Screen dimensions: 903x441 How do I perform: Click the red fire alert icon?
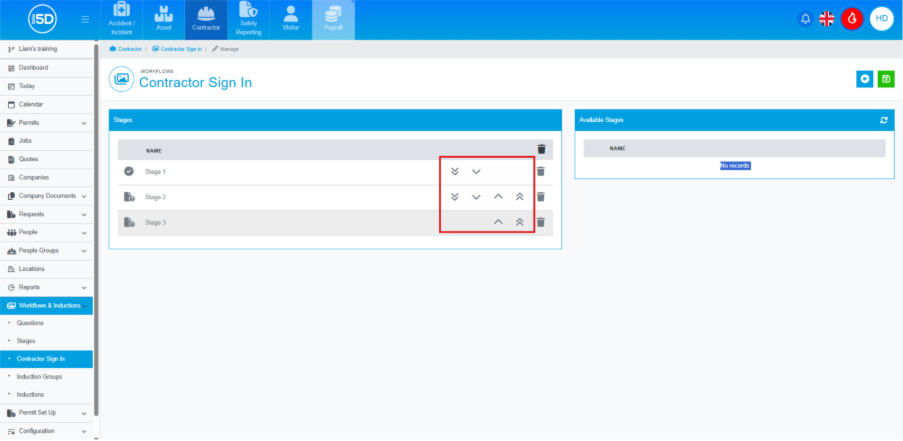pos(852,19)
